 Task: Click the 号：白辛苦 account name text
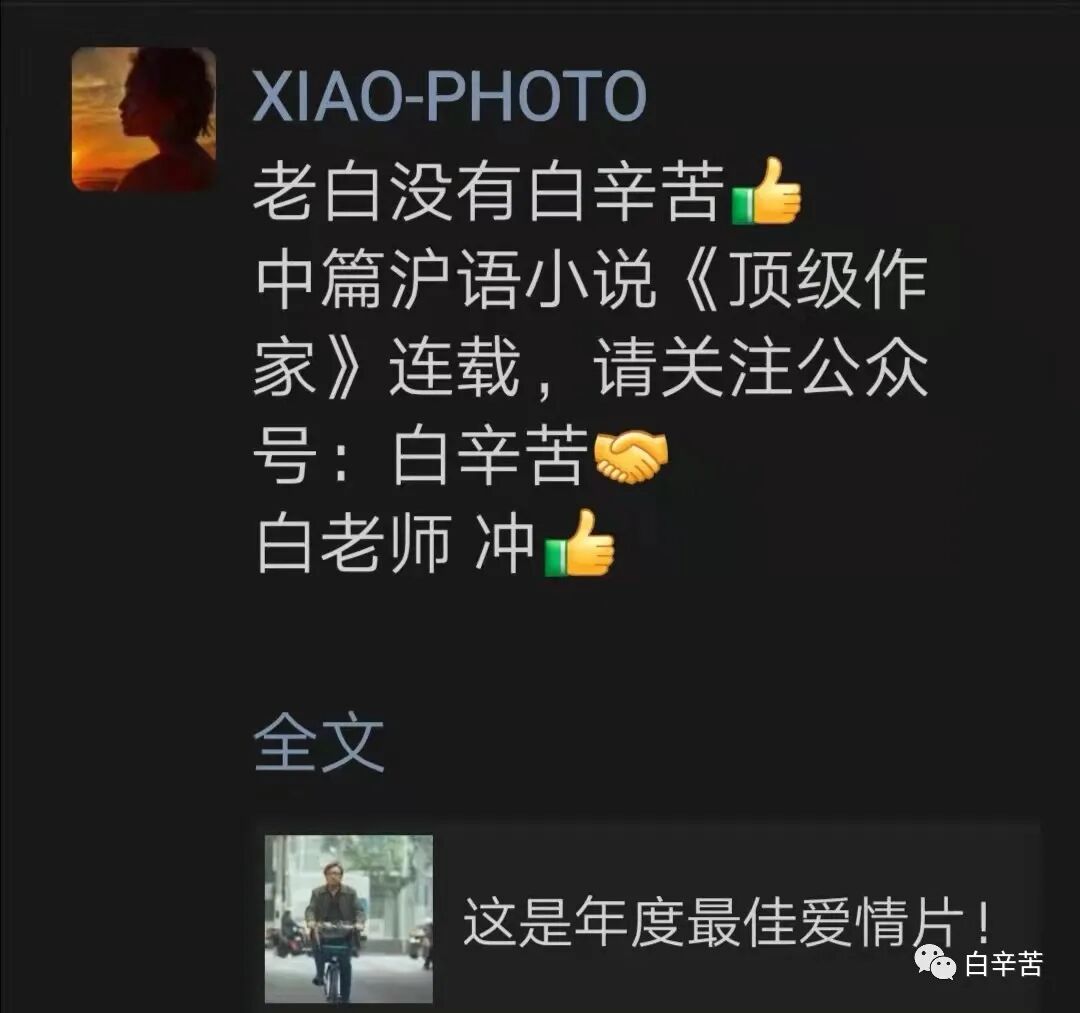coord(420,456)
